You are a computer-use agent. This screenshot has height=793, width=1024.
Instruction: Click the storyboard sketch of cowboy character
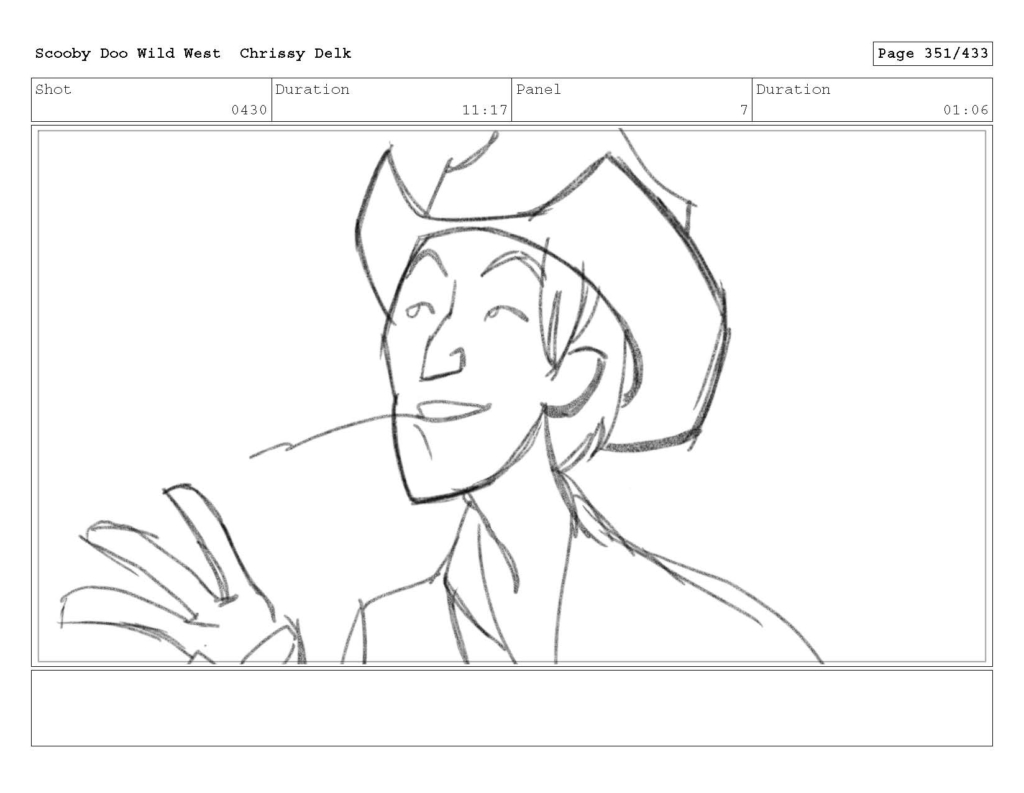coord(512,396)
